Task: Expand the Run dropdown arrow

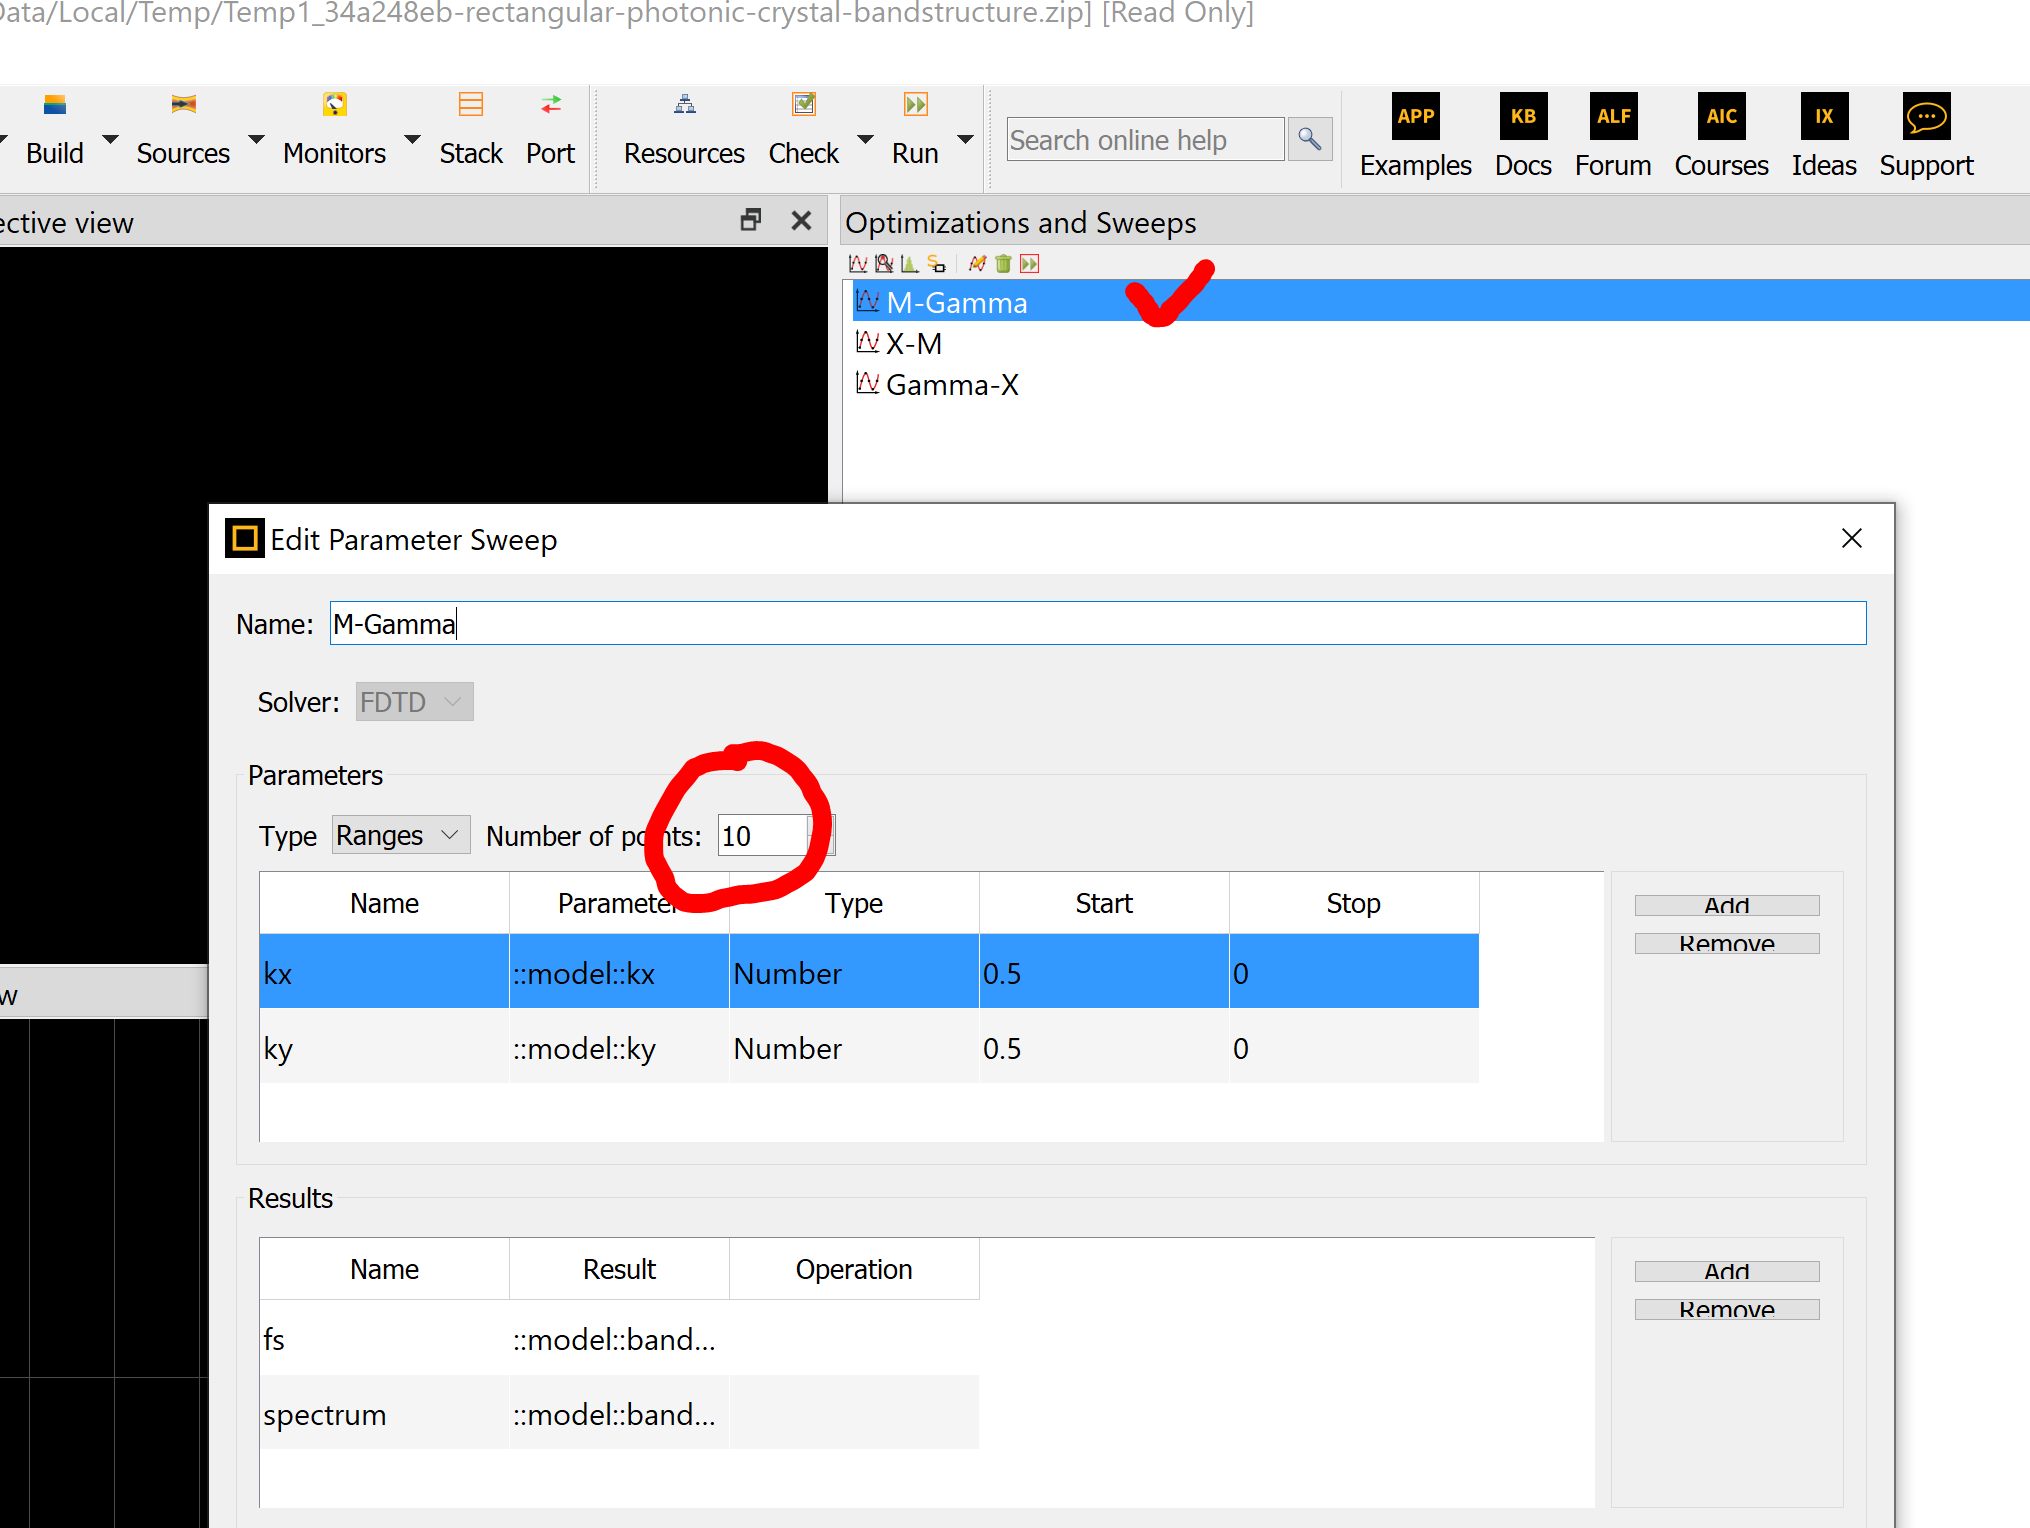Action: [x=965, y=140]
